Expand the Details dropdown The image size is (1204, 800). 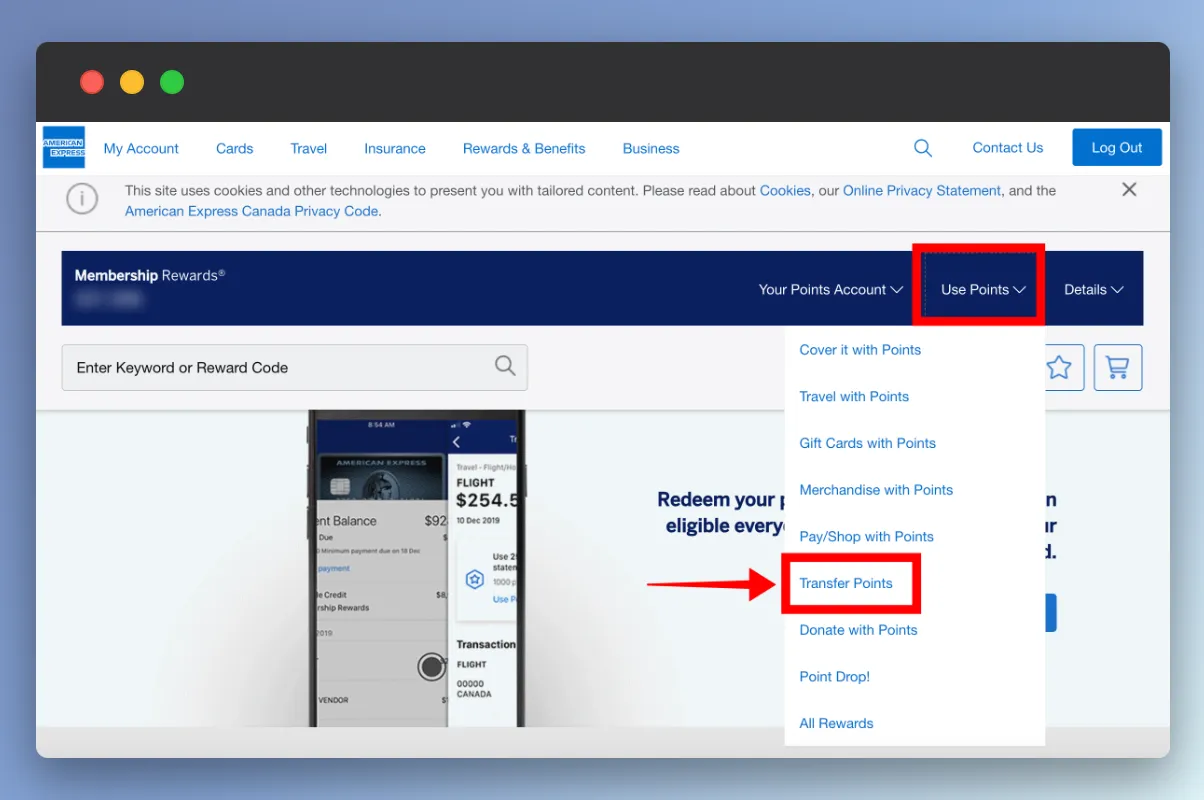point(1094,289)
